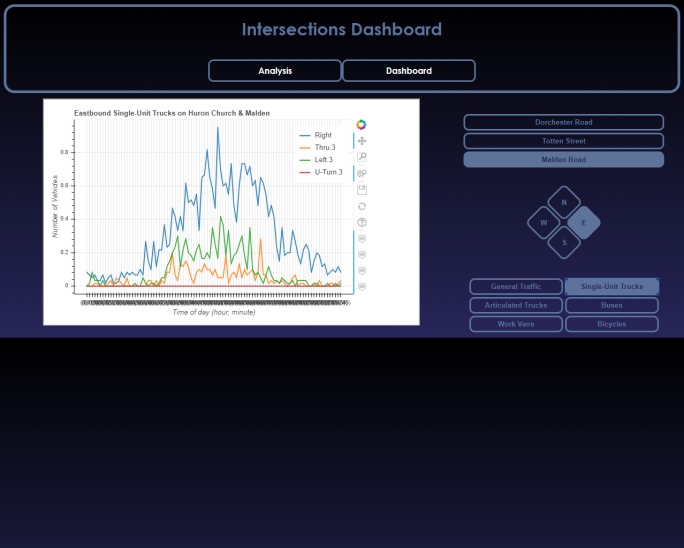
Task: Click the Bokeh logo icon
Action: tap(361, 125)
